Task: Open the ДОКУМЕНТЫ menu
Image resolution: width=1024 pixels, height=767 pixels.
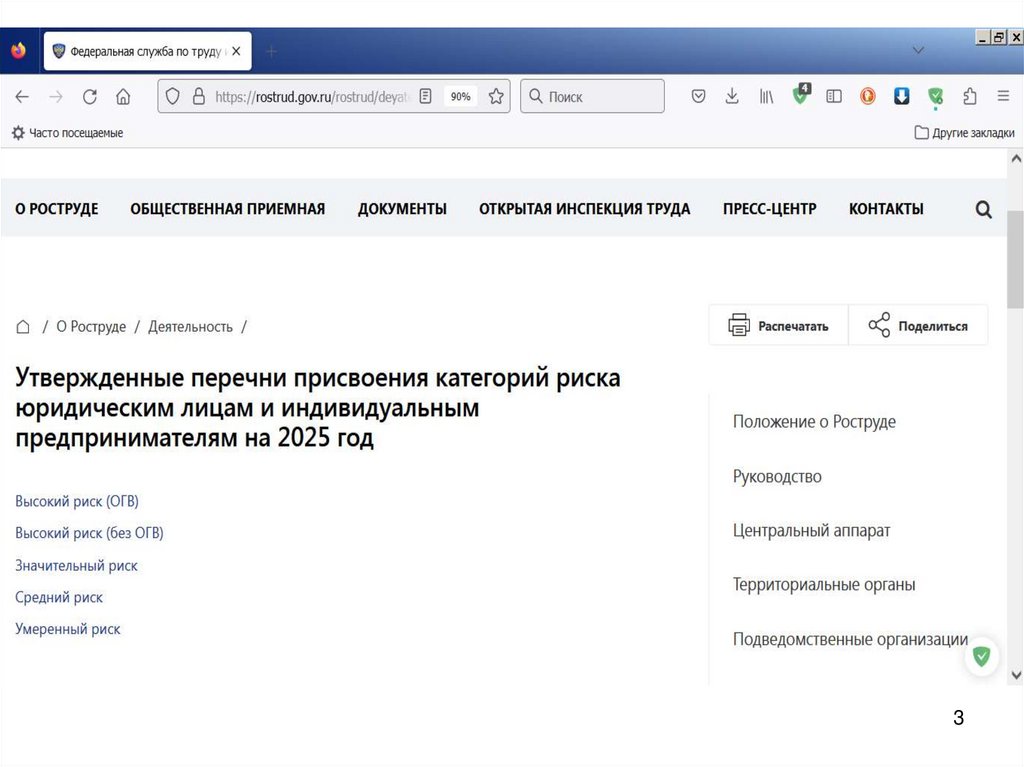Action: pos(402,208)
